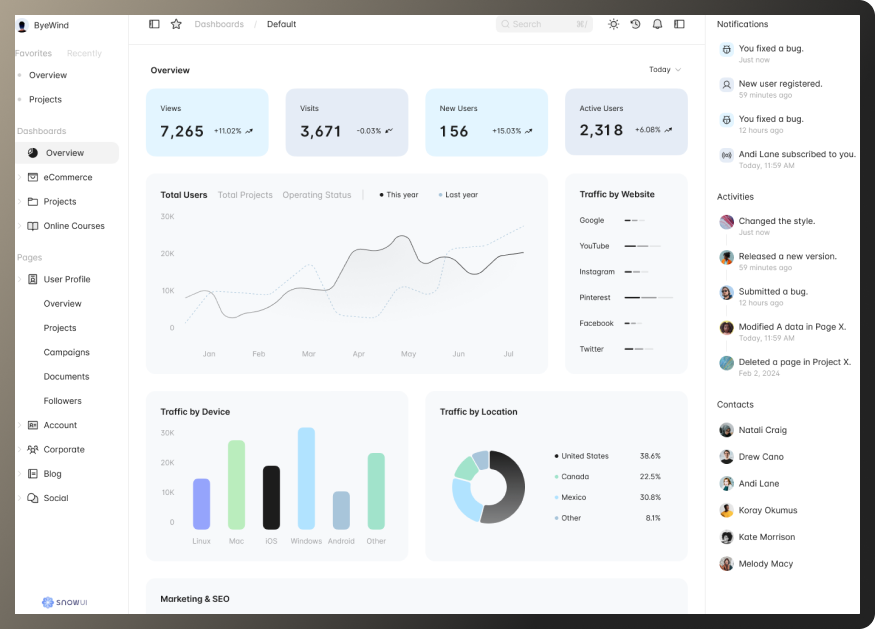Switch theme with the sun icon

(613, 24)
